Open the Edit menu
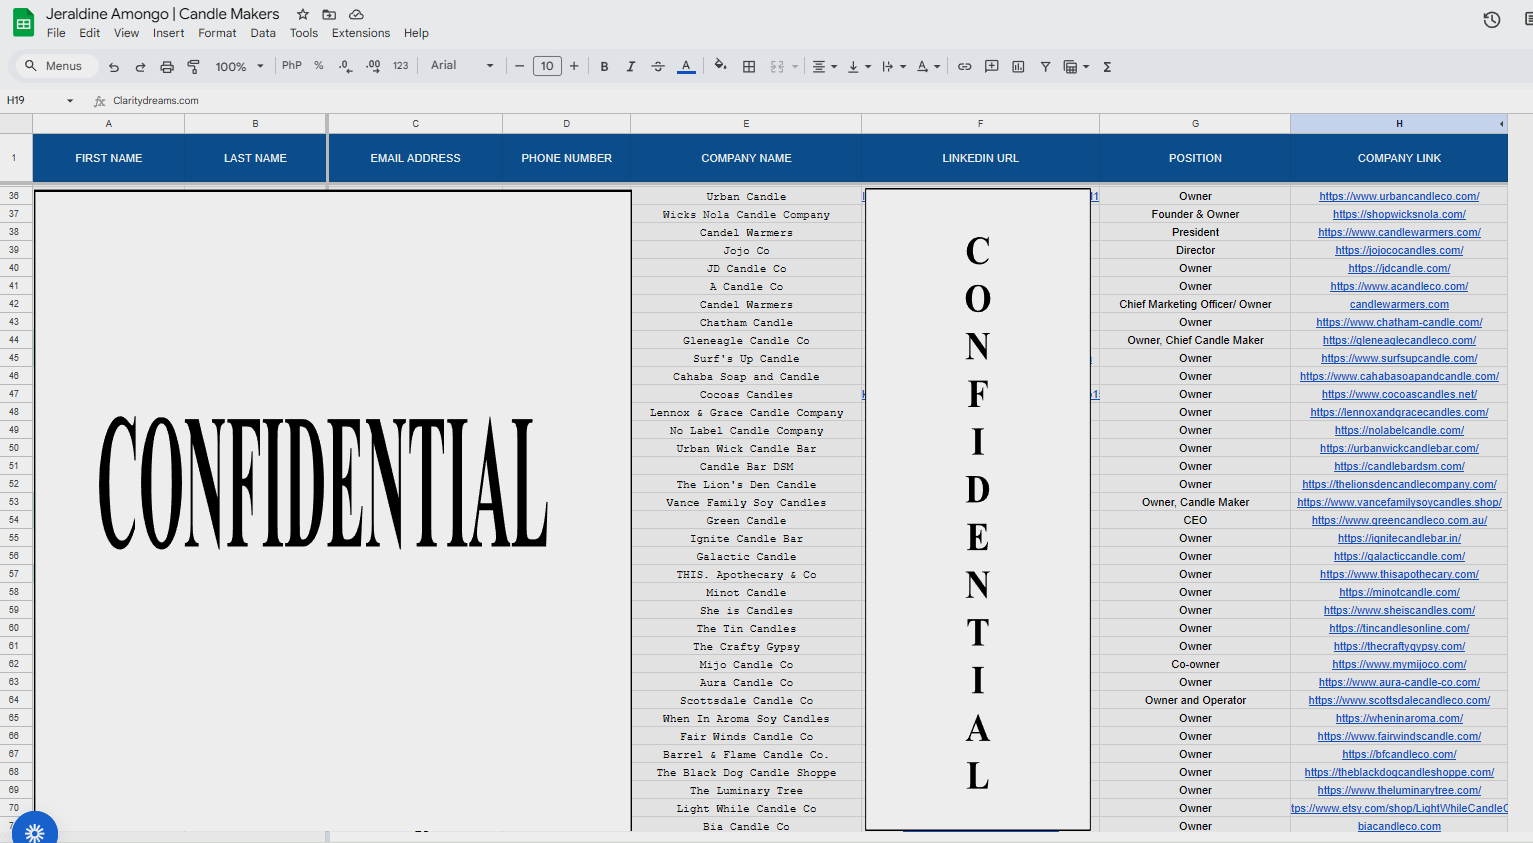Image resolution: width=1533 pixels, height=843 pixels. [90, 33]
